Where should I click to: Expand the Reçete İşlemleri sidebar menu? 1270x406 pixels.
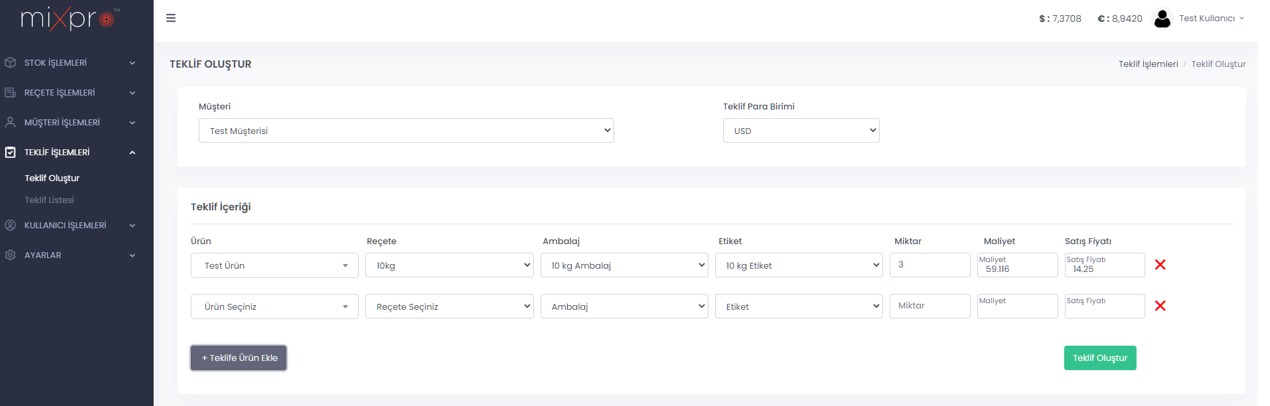[x=70, y=93]
